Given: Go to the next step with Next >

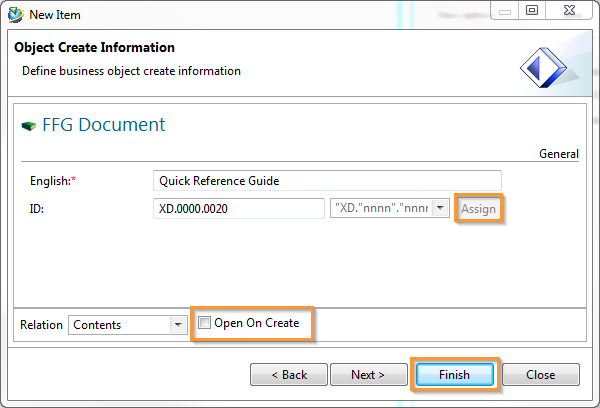Looking at the screenshot, I should coord(368,374).
